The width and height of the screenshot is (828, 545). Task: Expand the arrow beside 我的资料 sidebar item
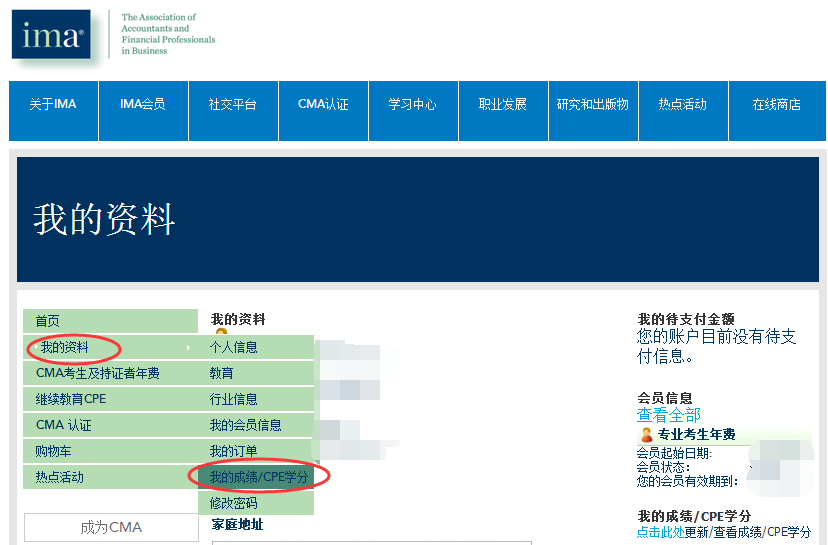[x=188, y=347]
